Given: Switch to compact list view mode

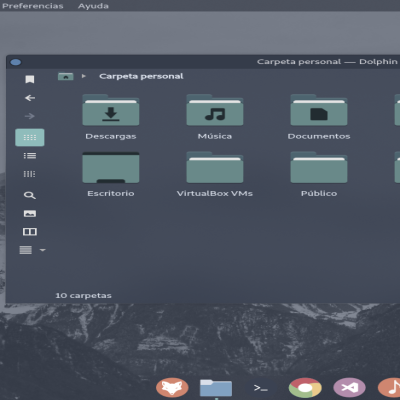Looking at the screenshot, I should click(30, 156).
